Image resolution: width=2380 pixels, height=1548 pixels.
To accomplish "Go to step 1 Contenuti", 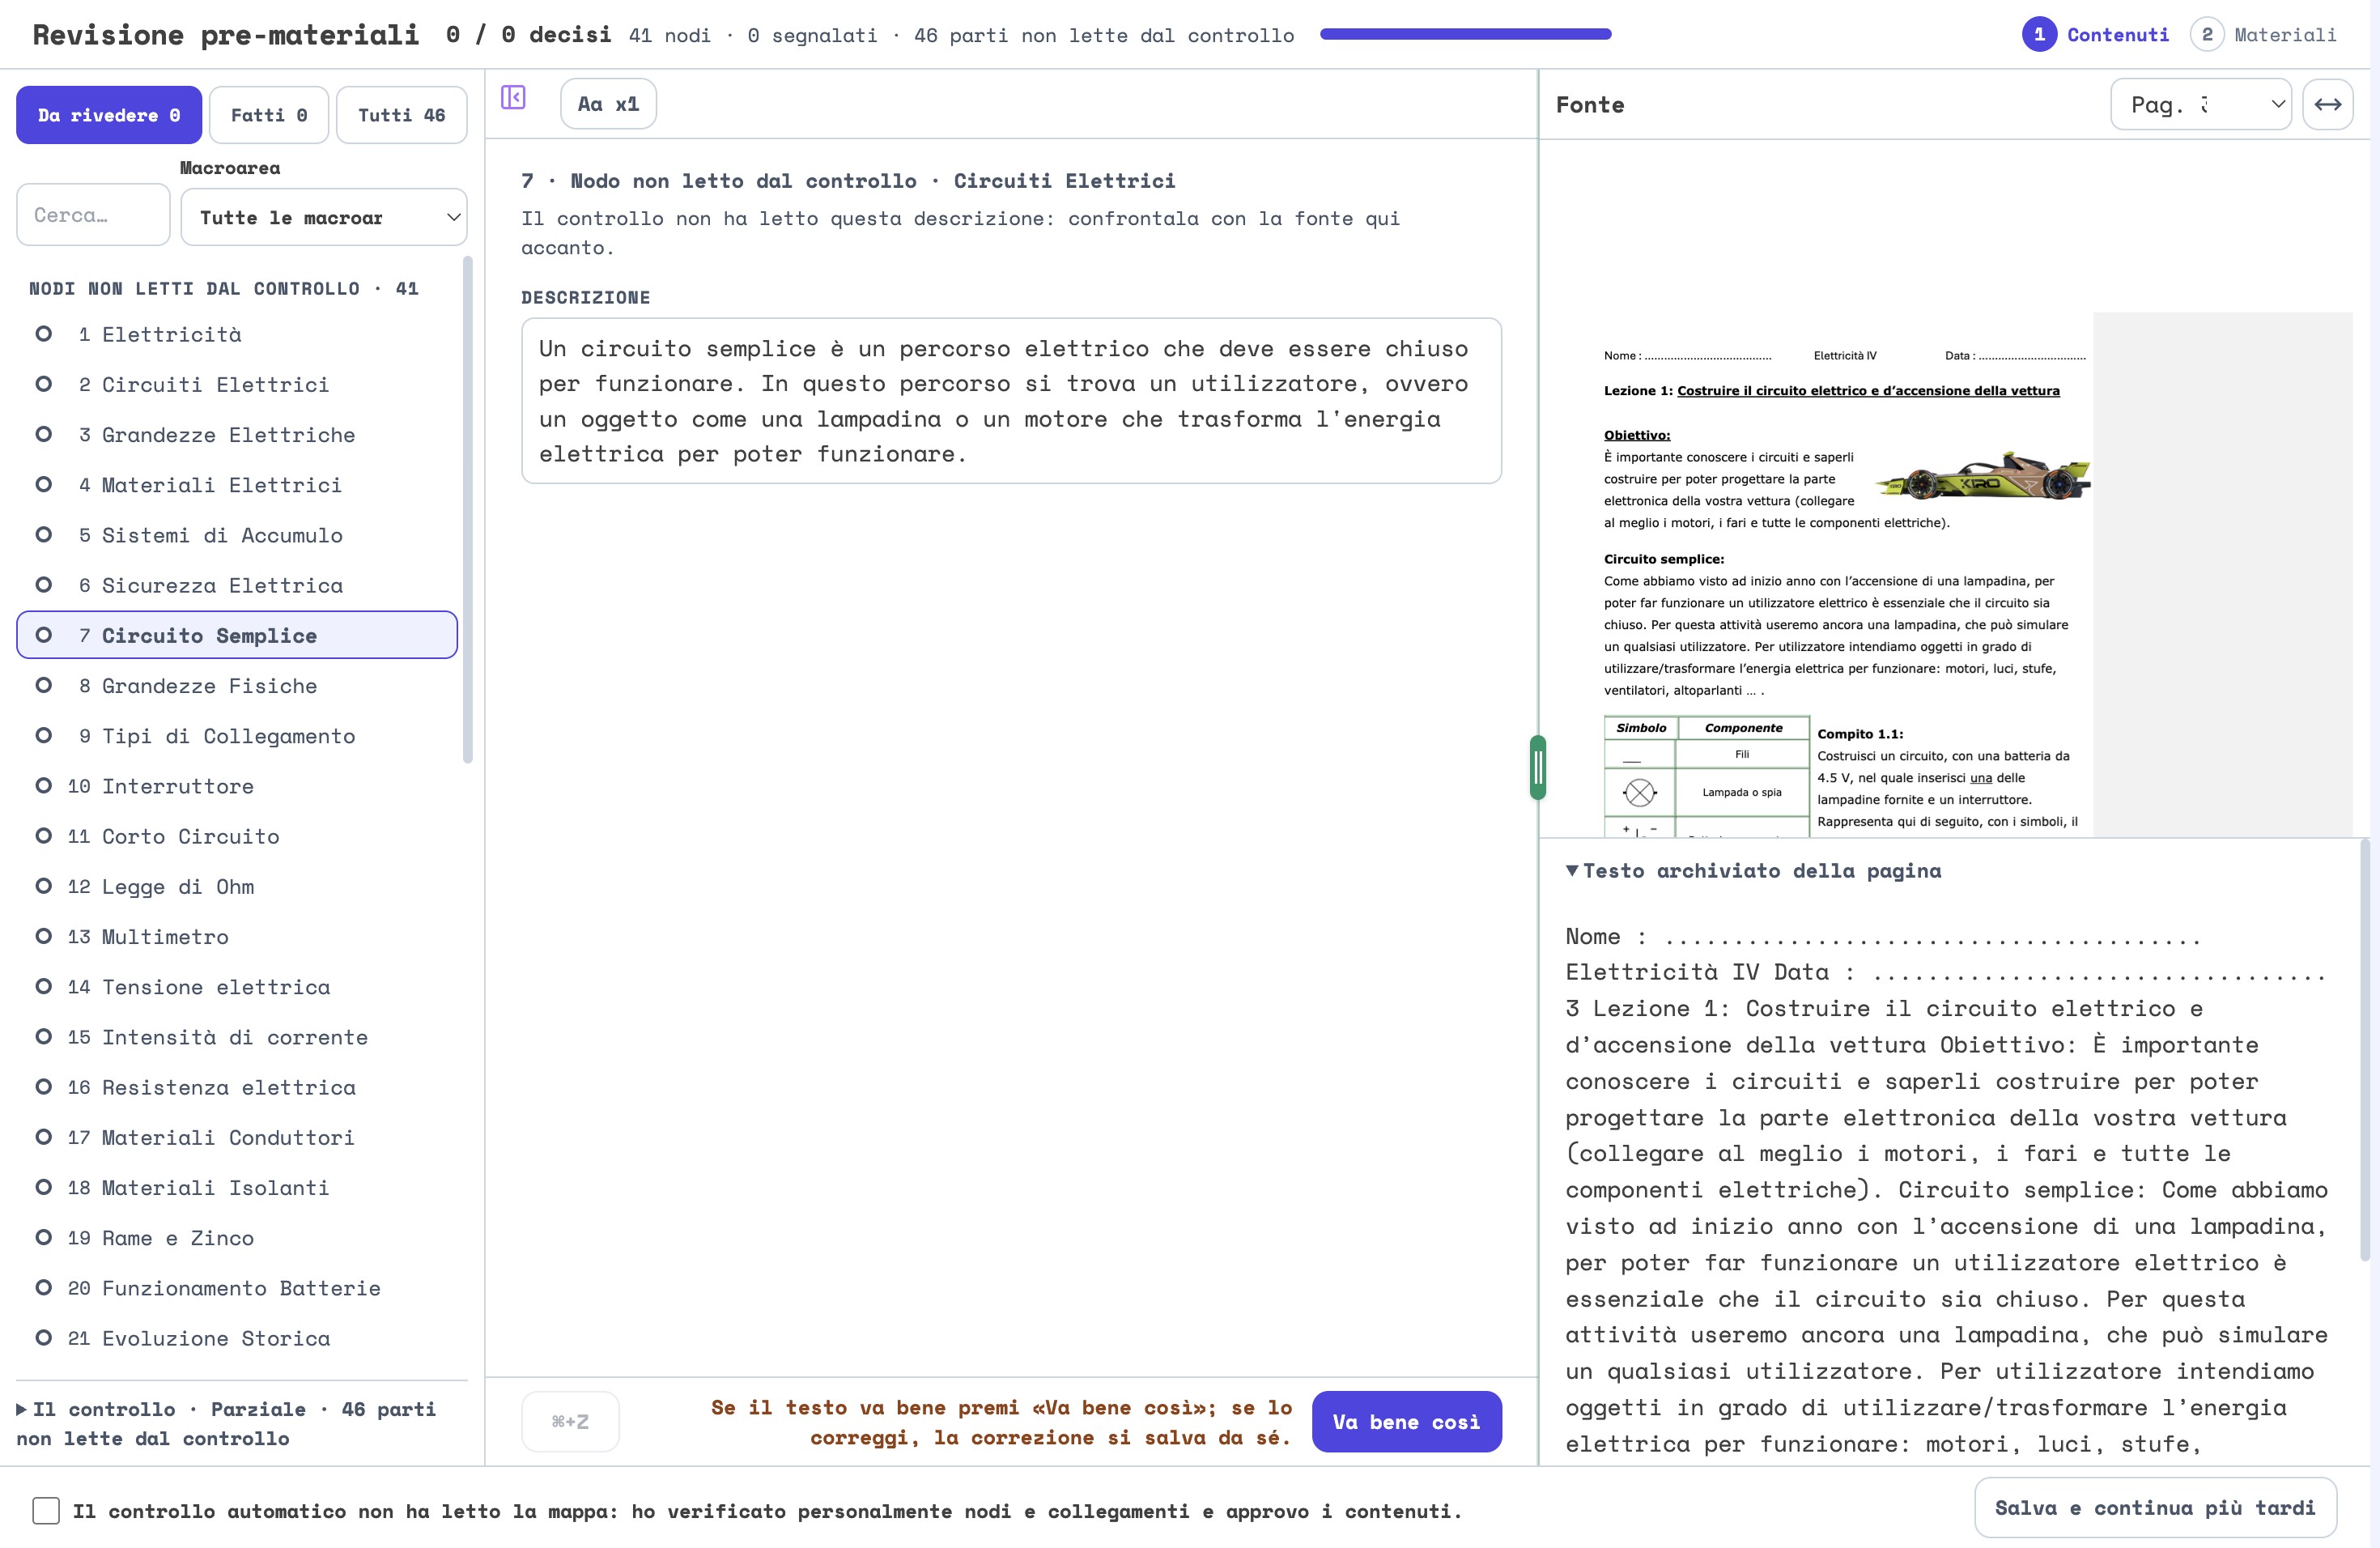I will (x=2096, y=35).
